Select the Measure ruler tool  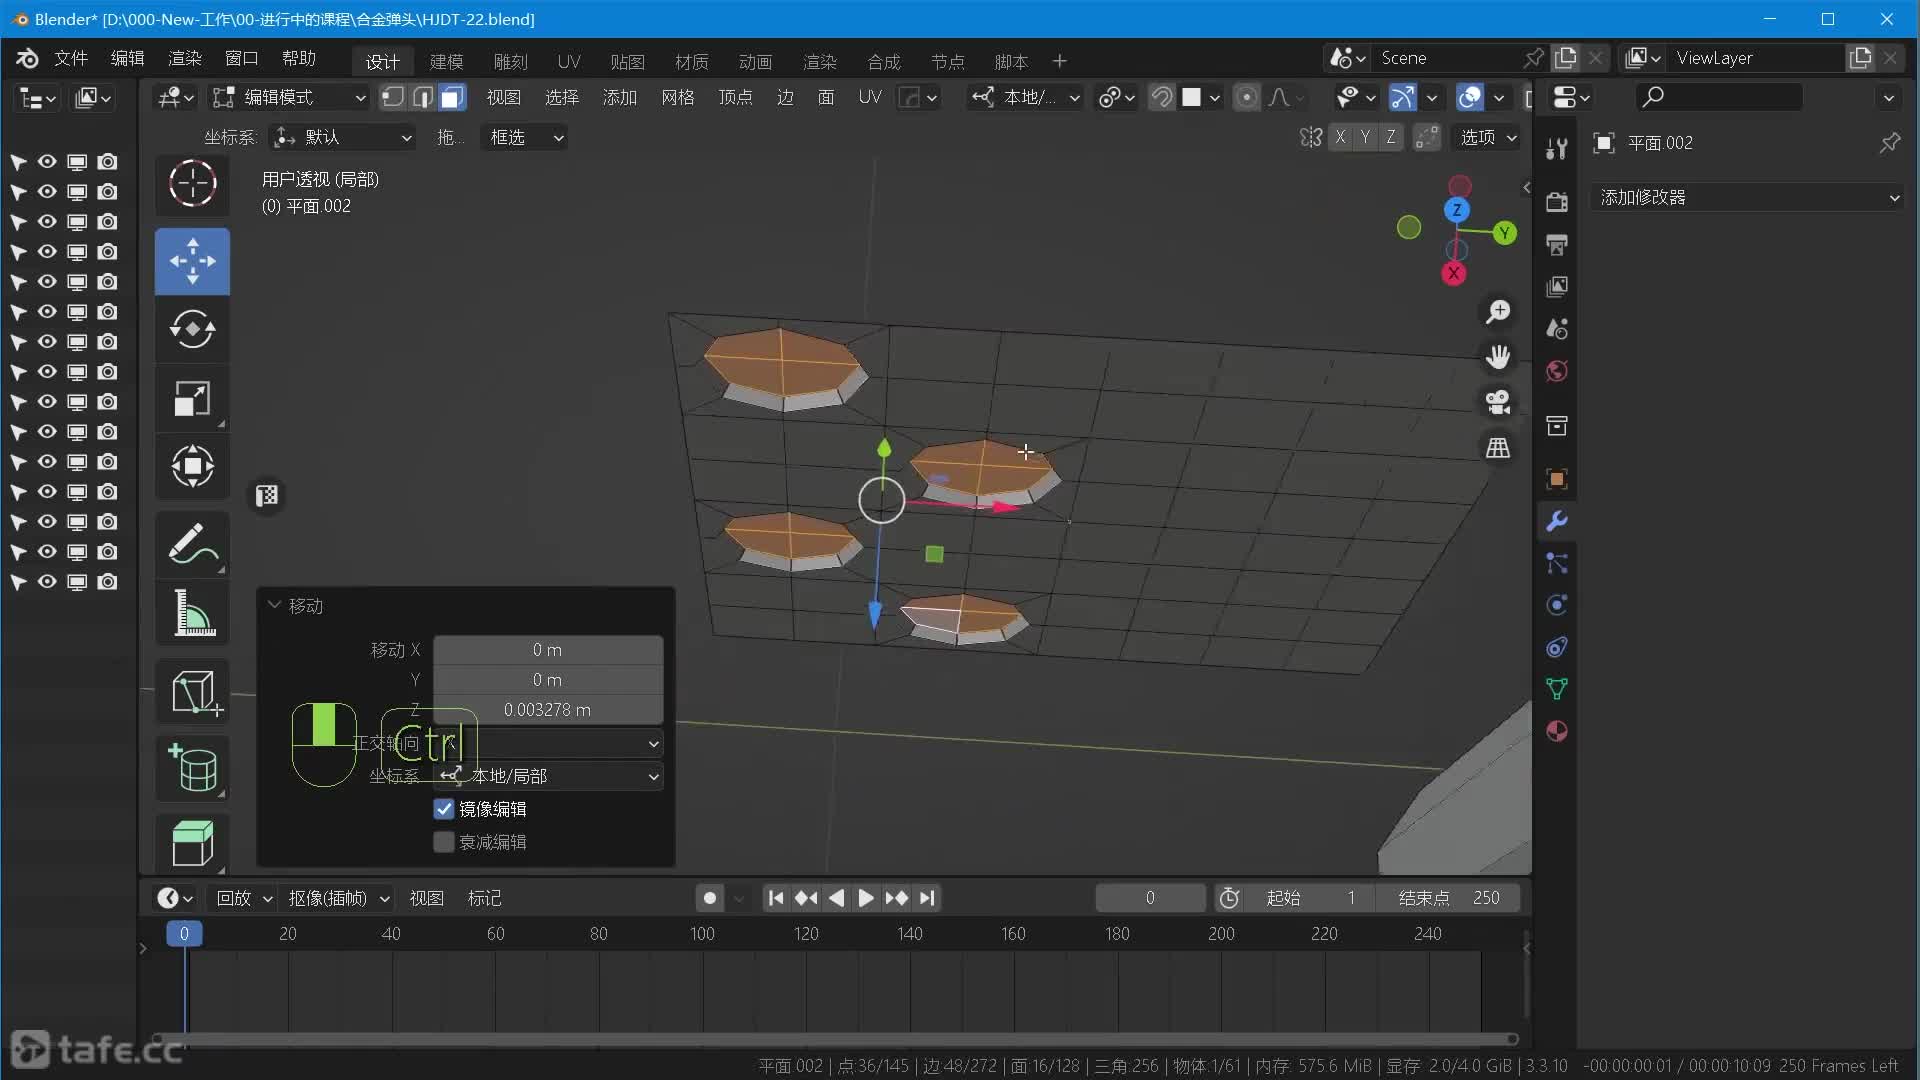pos(192,613)
